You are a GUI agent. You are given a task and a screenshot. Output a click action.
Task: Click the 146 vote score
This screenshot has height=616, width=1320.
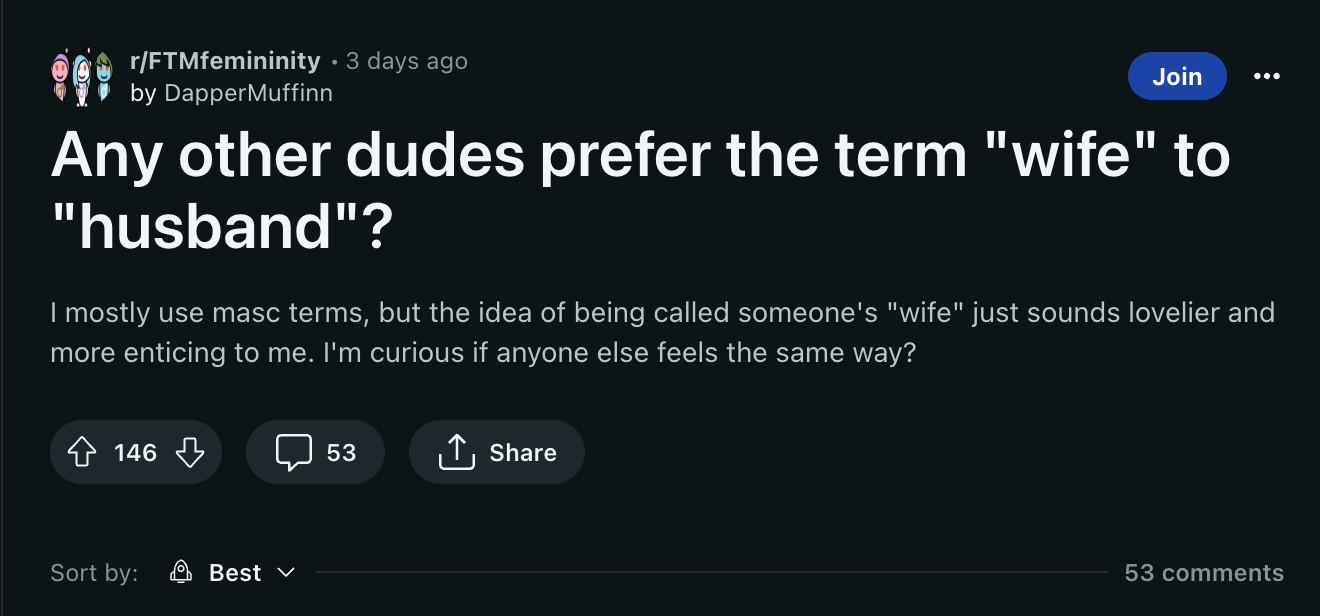(135, 453)
